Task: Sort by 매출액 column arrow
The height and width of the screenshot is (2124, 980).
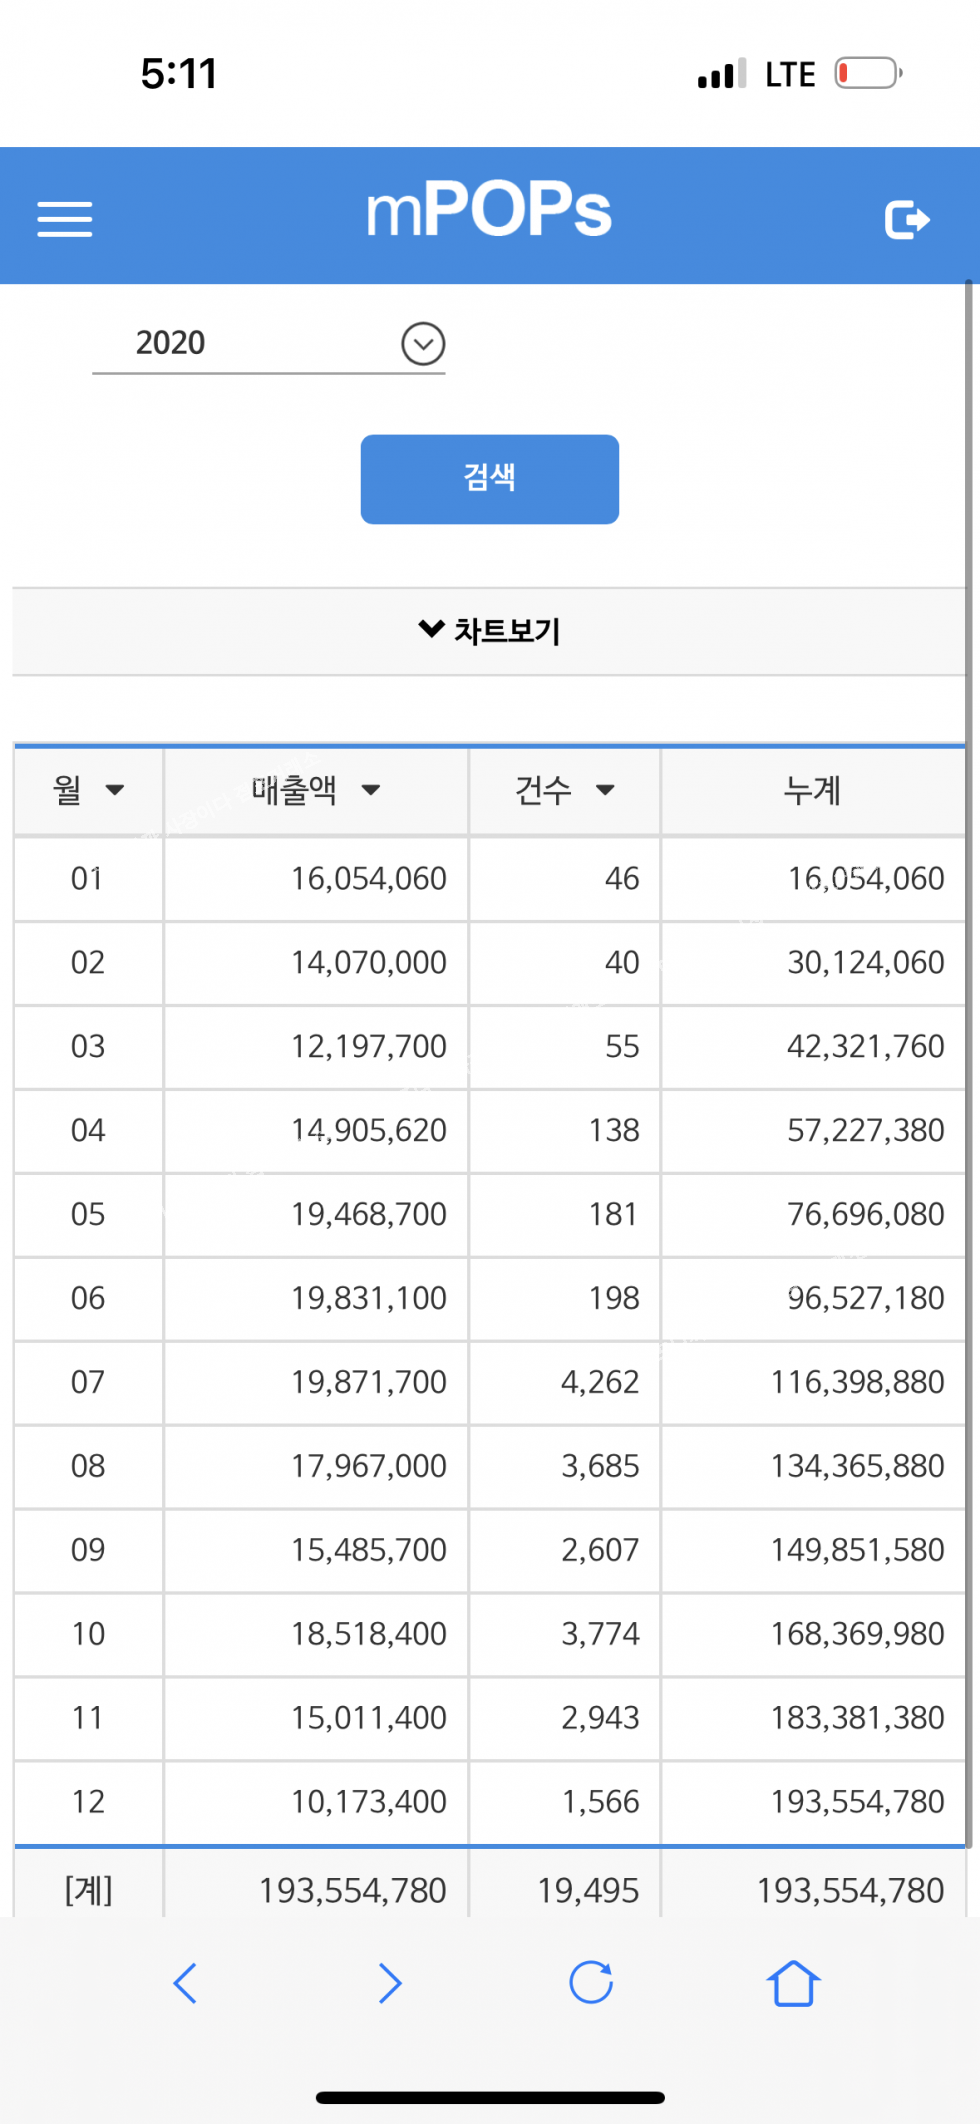Action: (x=371, y=790)
